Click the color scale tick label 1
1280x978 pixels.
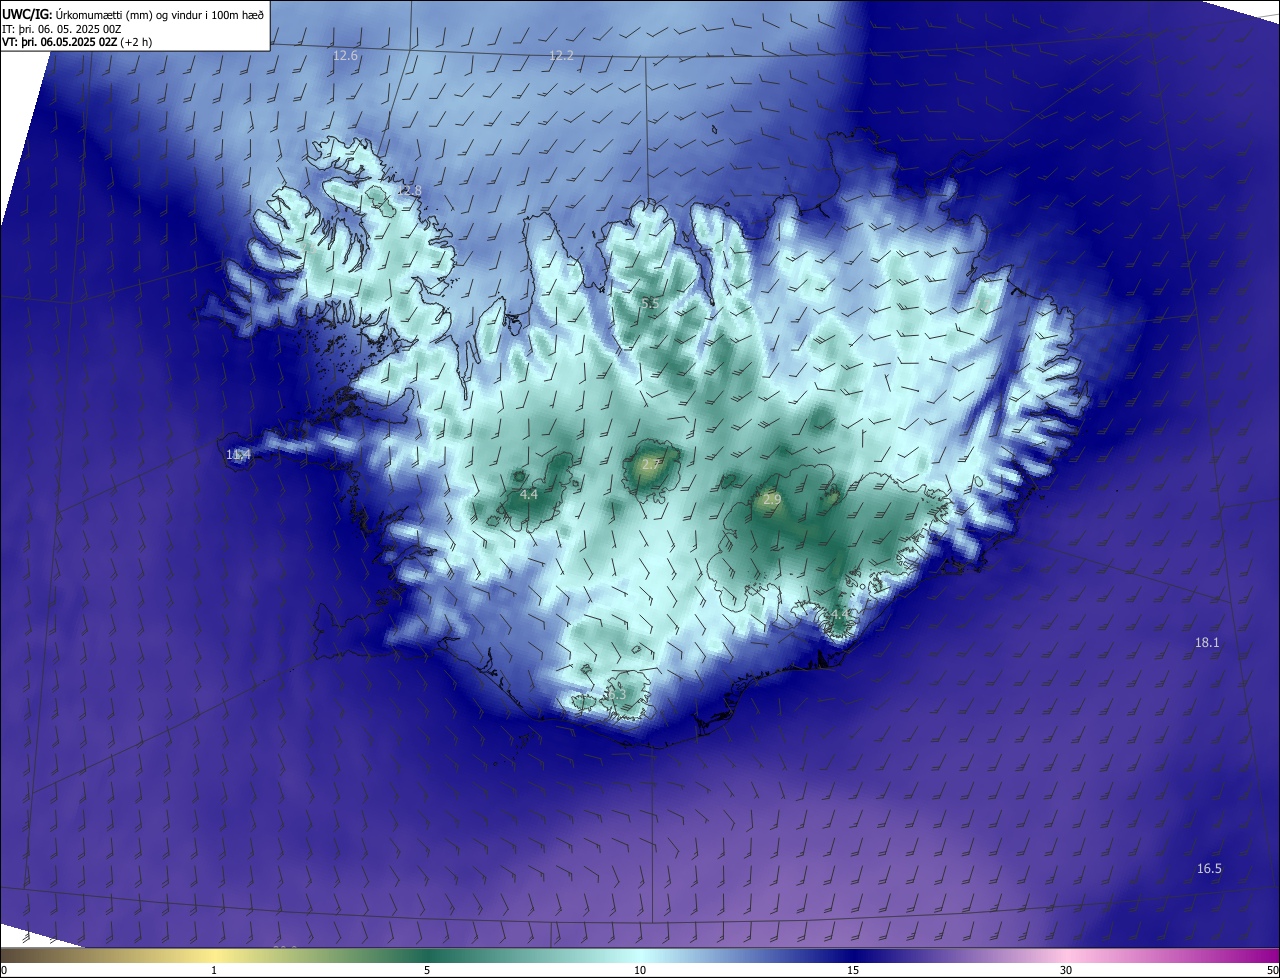(x=214, y=971)
